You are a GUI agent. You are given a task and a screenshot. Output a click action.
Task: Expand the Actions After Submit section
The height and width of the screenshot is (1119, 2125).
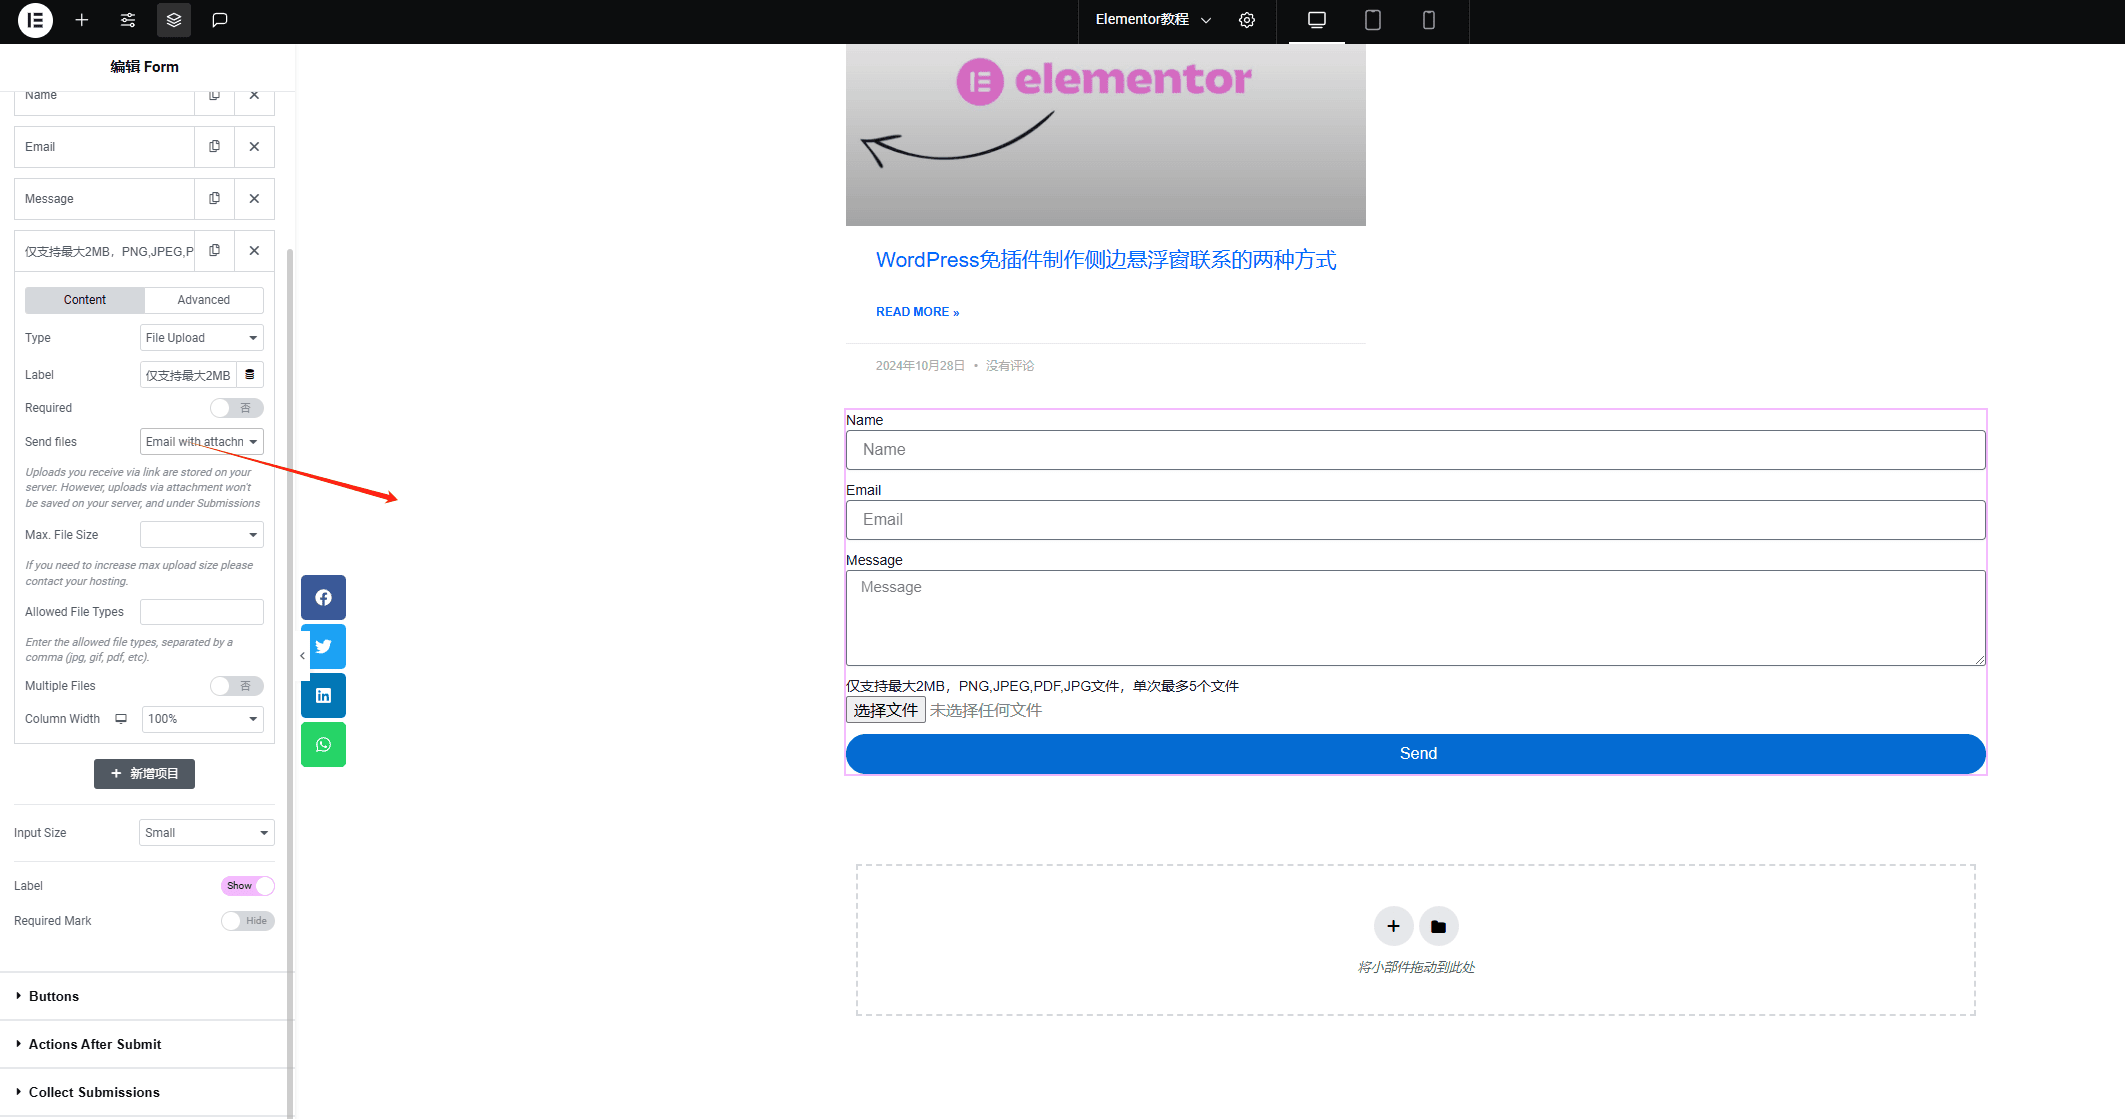(x=147, y=1044)
